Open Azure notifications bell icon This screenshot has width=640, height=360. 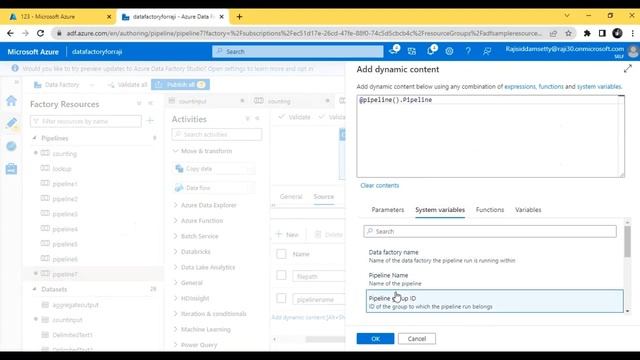click(431, 51)
